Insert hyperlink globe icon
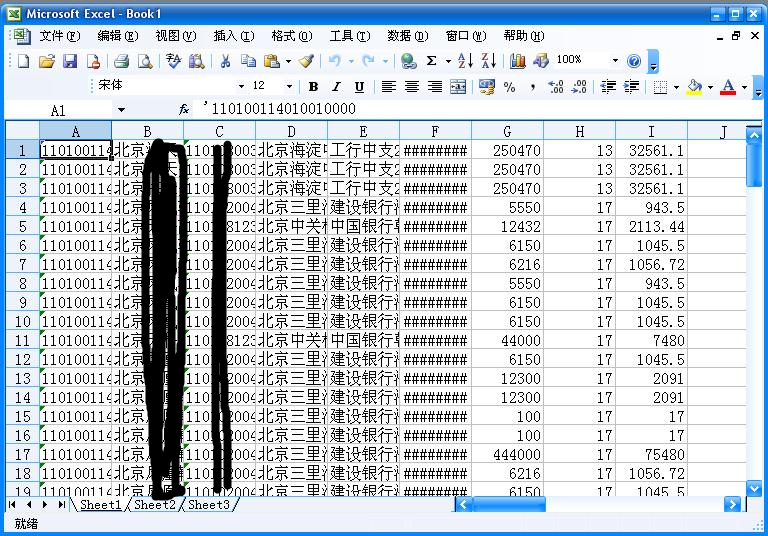 (408, 61)
